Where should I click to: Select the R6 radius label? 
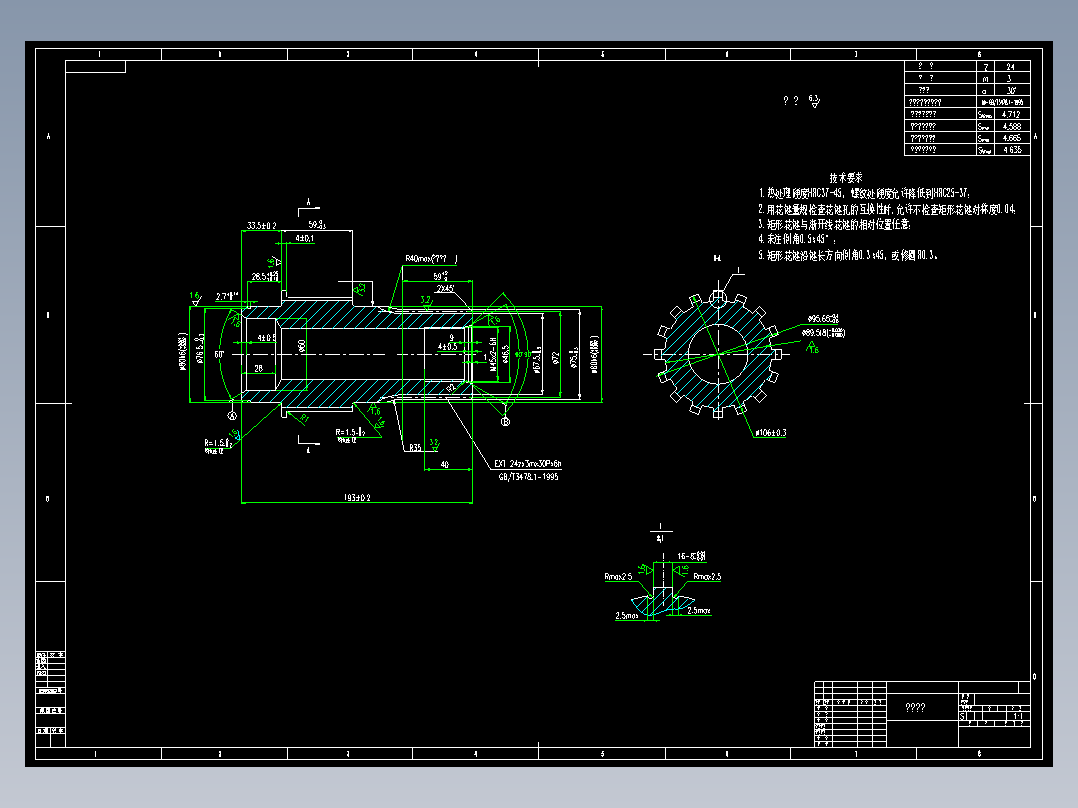(494, 320)
